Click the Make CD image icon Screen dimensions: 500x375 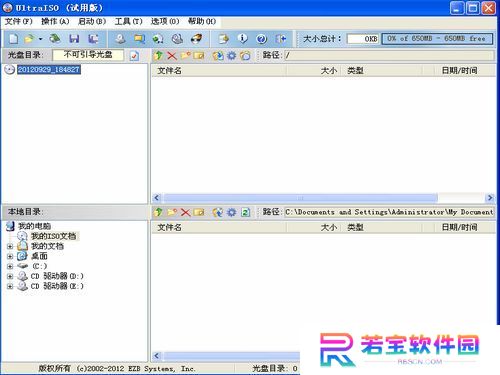pos(120,39)
